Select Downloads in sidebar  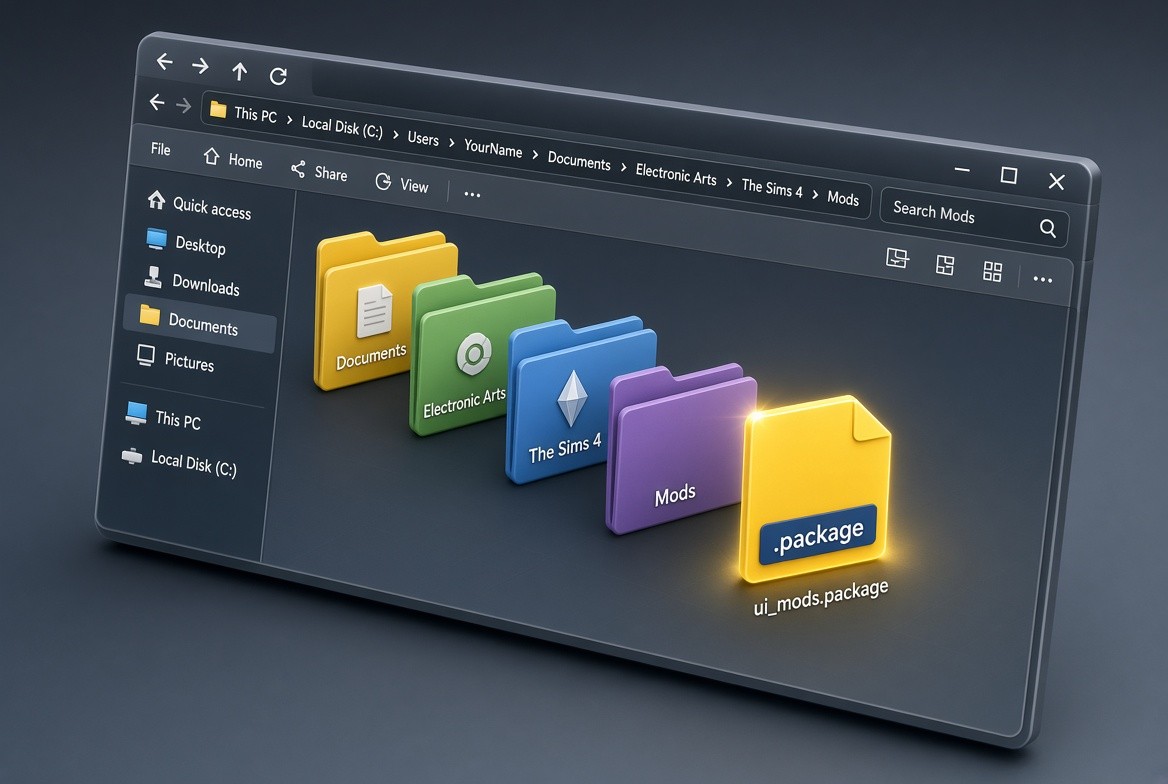click(192, 282)
